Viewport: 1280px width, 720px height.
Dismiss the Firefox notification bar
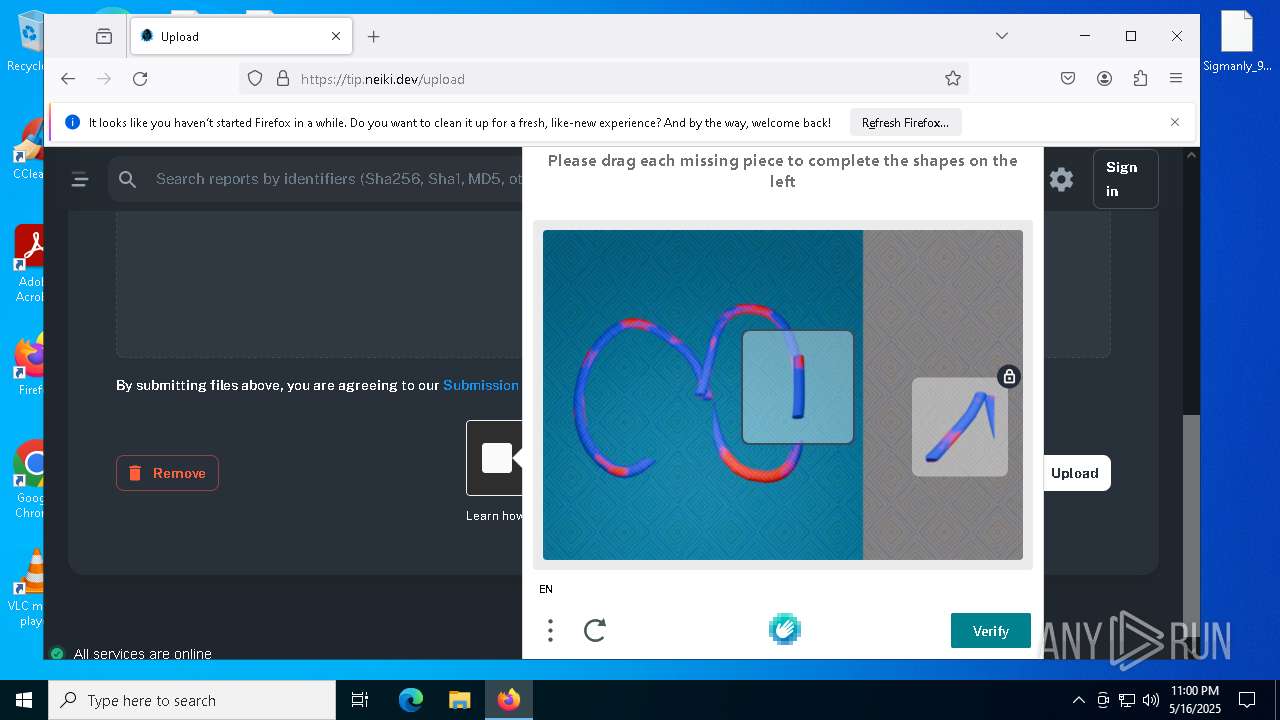[x=1175, y=122]
